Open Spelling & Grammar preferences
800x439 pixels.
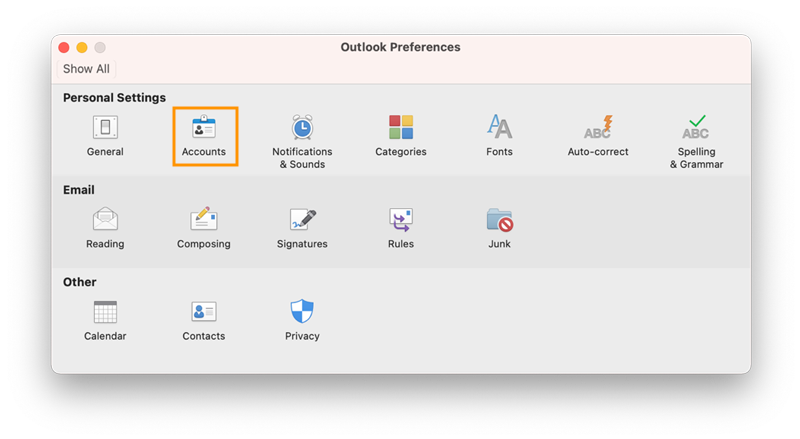[x=696, y=142]
